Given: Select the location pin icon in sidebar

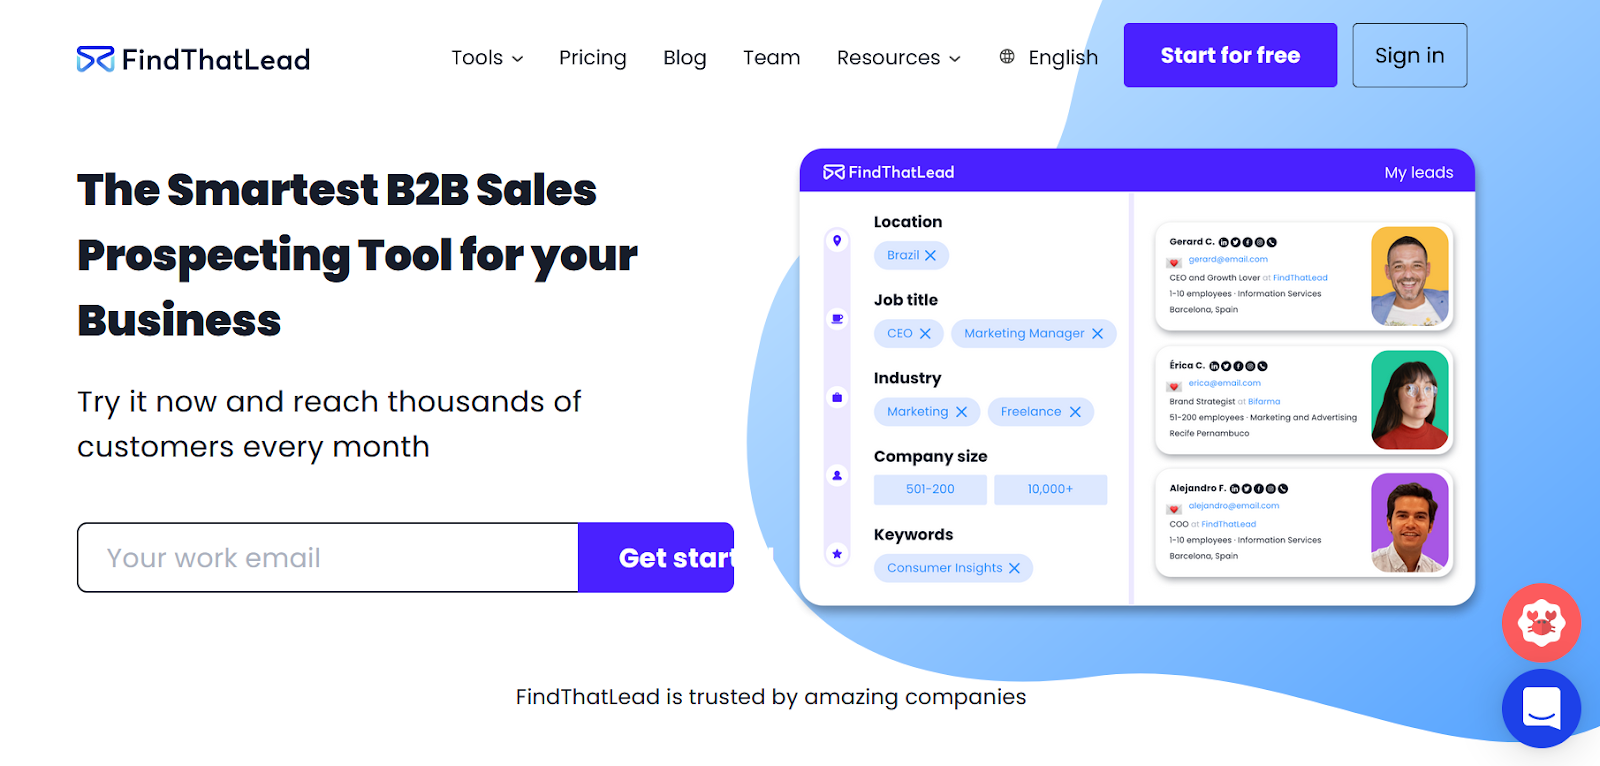Looking at the screenshot, I should [x=837, y=241].
